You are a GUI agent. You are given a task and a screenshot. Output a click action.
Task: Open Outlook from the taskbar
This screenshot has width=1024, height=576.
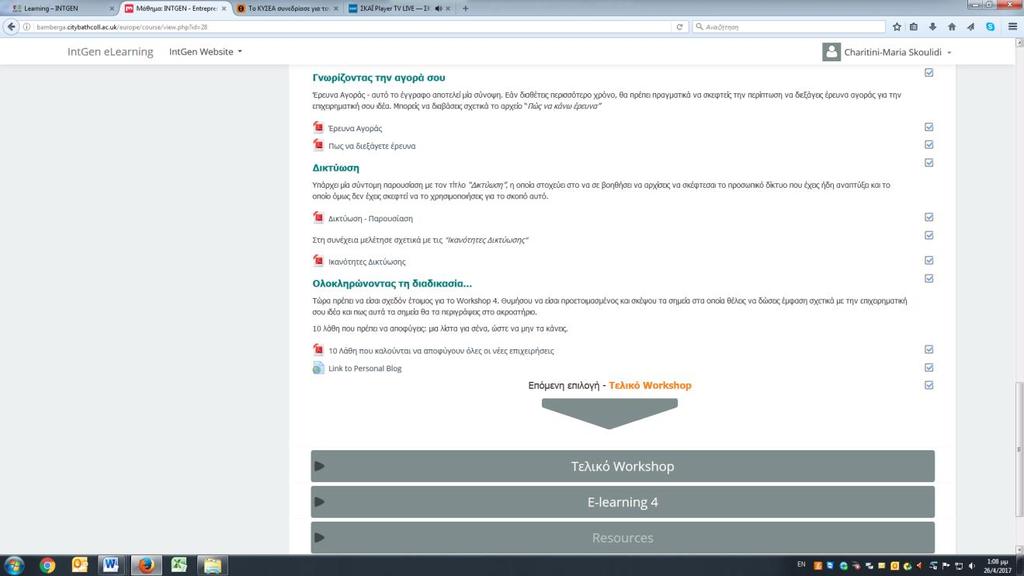(80, 564)
